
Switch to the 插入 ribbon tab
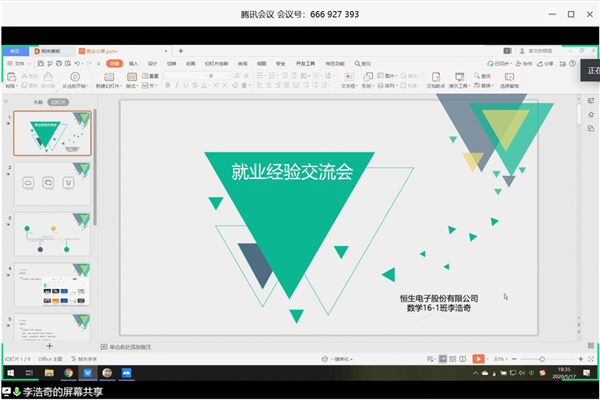click(x=133, y=63)
